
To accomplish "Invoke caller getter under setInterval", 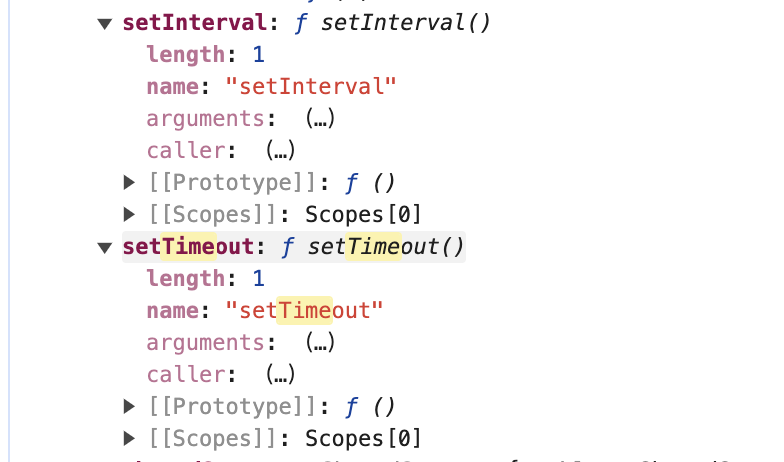I will click(280, 150).
